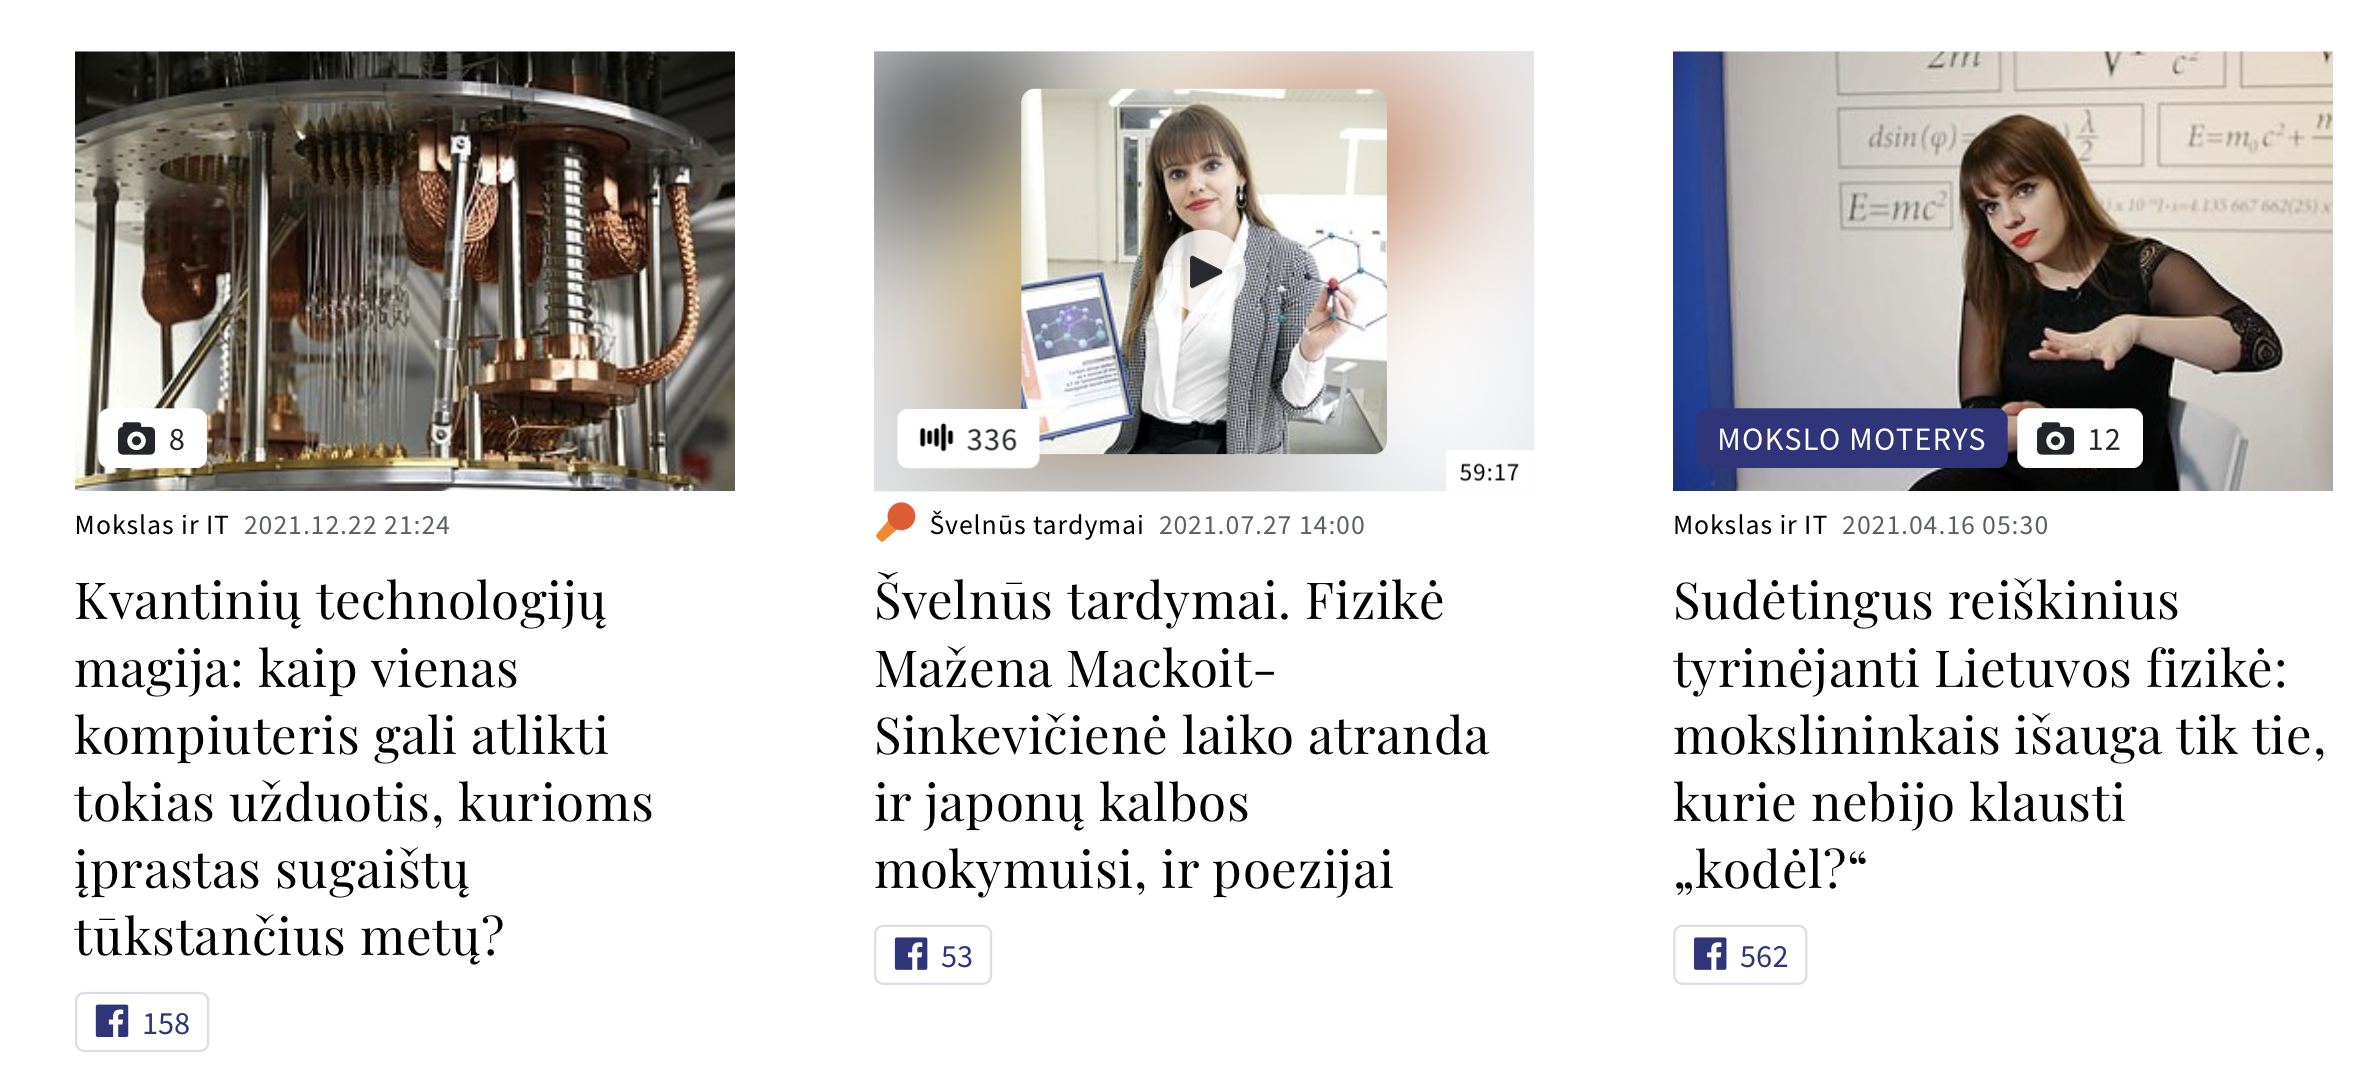
Task: Open Švelnūs tardymai category link
Action: pos(1036,525)
